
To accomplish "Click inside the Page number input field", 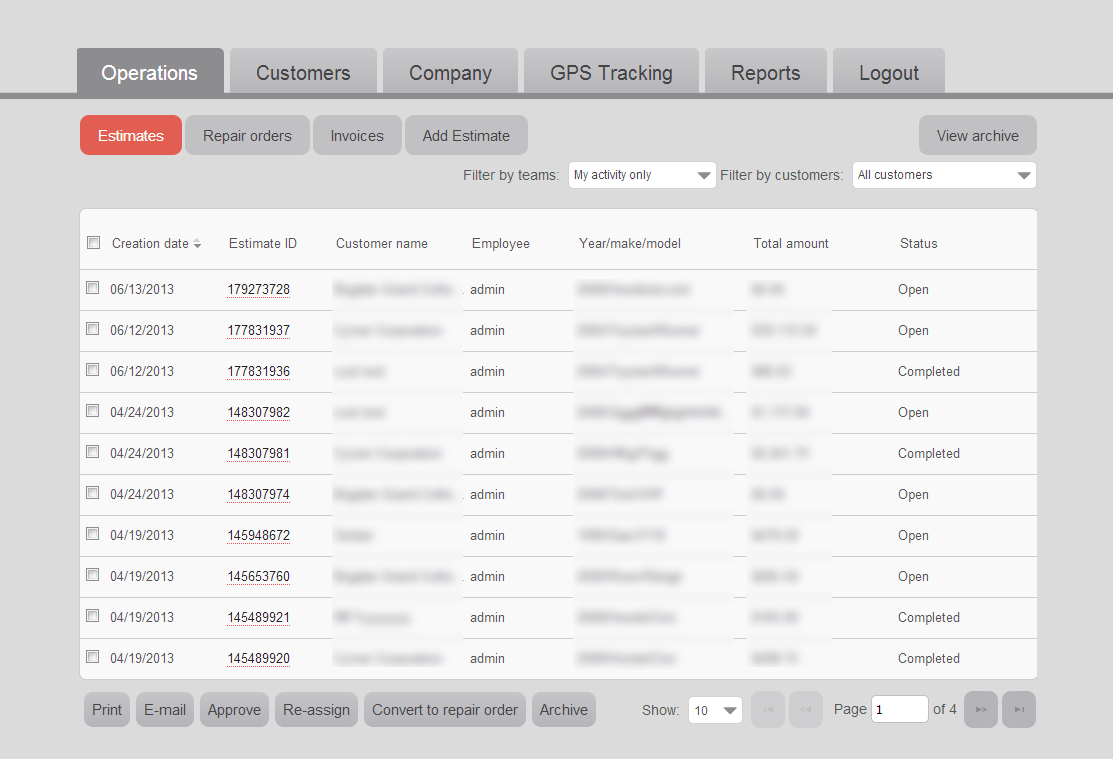I will click(899, 709).
